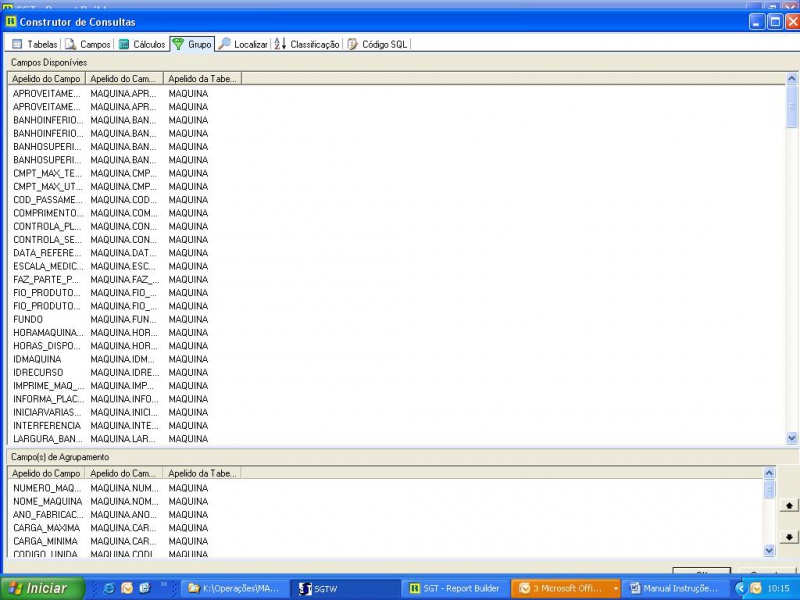
Task: Switch to the Código SQL tab
Action: tap(378, 44)
